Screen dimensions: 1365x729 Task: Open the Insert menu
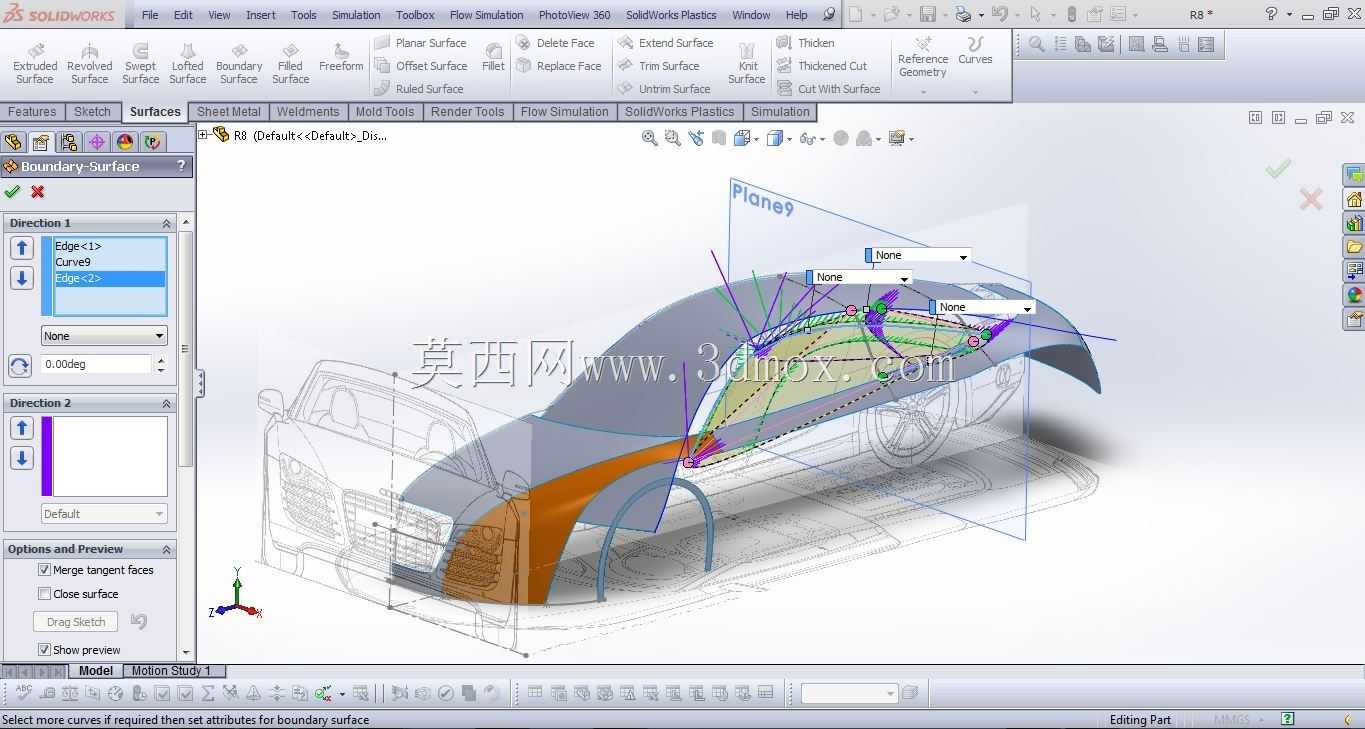261,15
